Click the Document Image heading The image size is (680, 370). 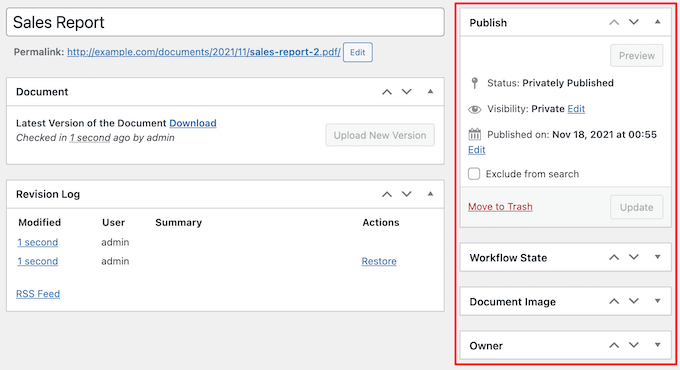[513, 302]
